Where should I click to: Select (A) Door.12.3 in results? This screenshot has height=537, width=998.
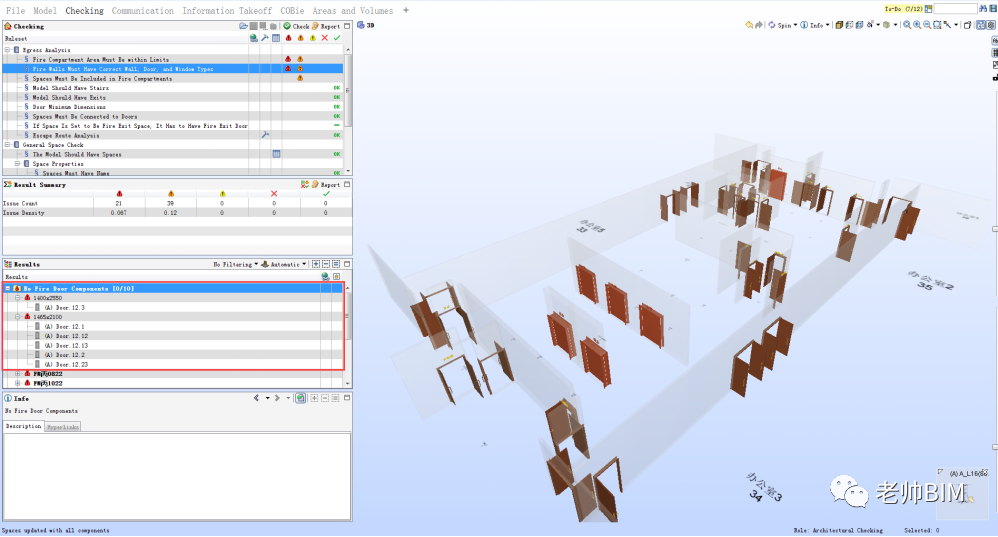pyautogui.click(x=64, y=307)
